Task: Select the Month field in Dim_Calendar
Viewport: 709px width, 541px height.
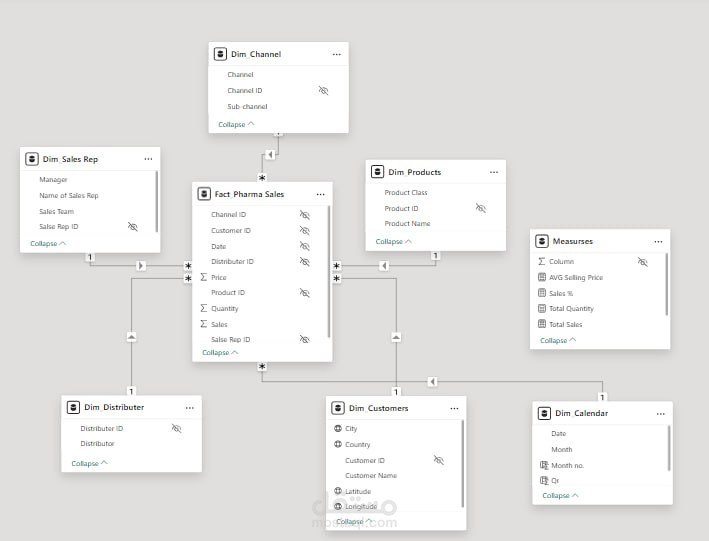Action: click(x=562, y=449)
